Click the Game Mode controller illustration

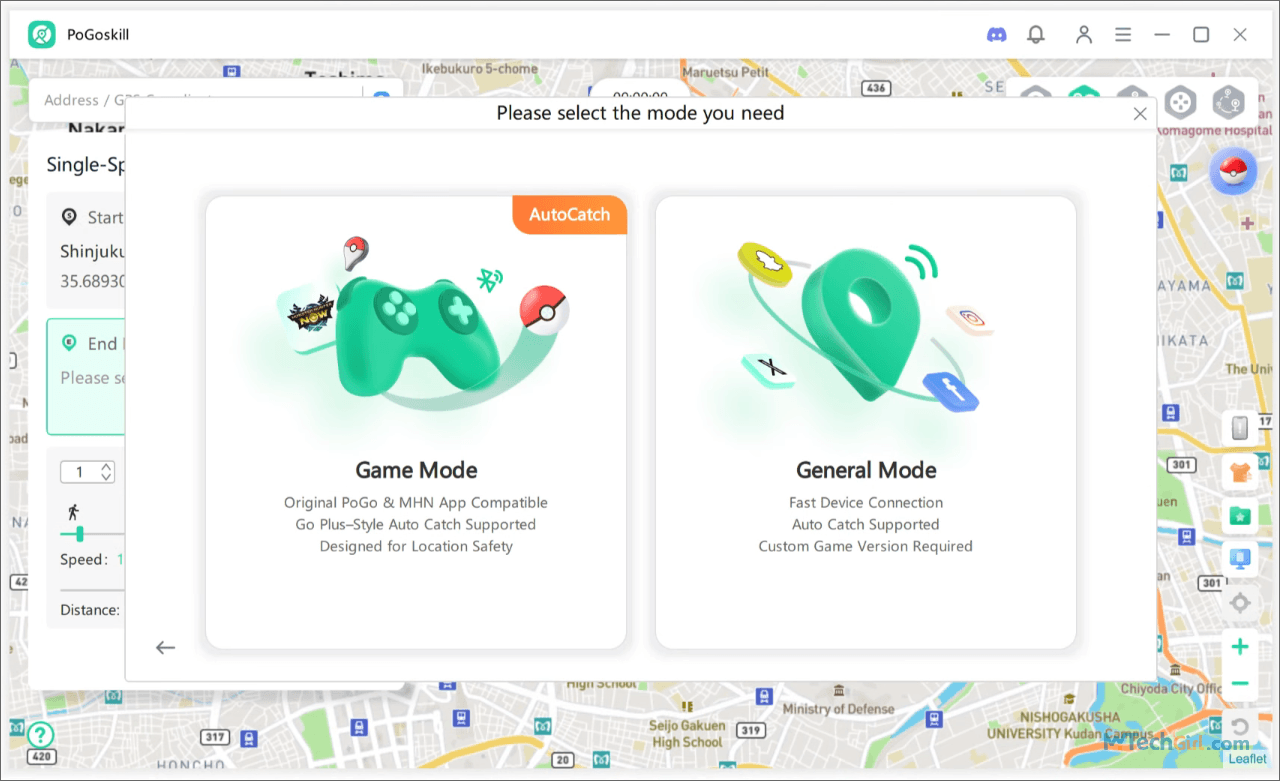point(418,335)
